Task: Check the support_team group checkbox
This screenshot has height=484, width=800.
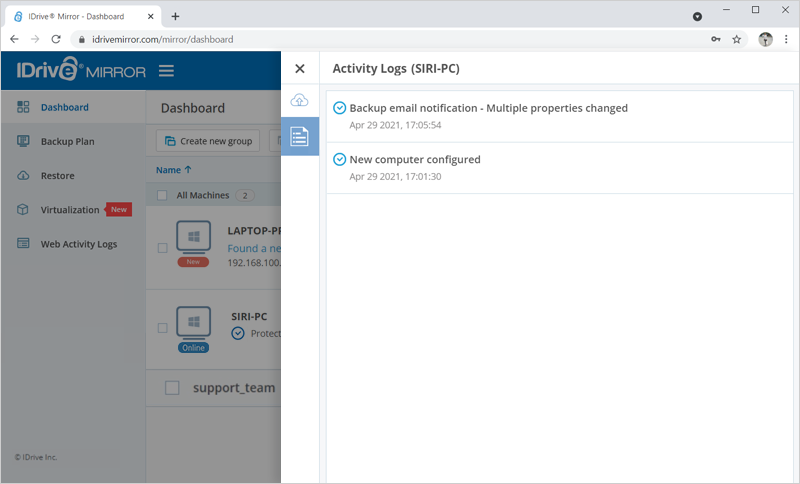Action: pyautogui.click(x=172, y=388)
